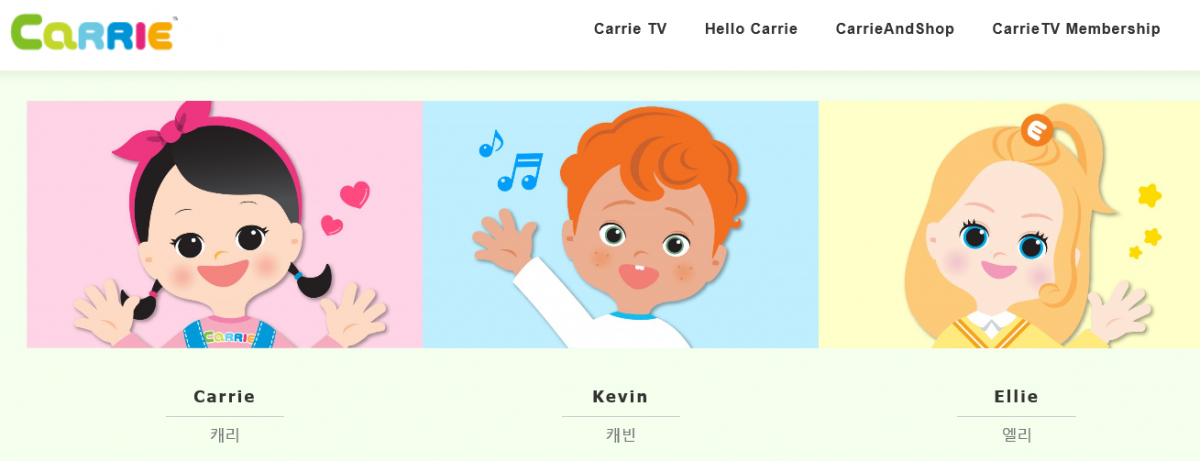The image size is (1200, 461).
Task: Click the Korean name 캐빈
Action: coord(621,435)
